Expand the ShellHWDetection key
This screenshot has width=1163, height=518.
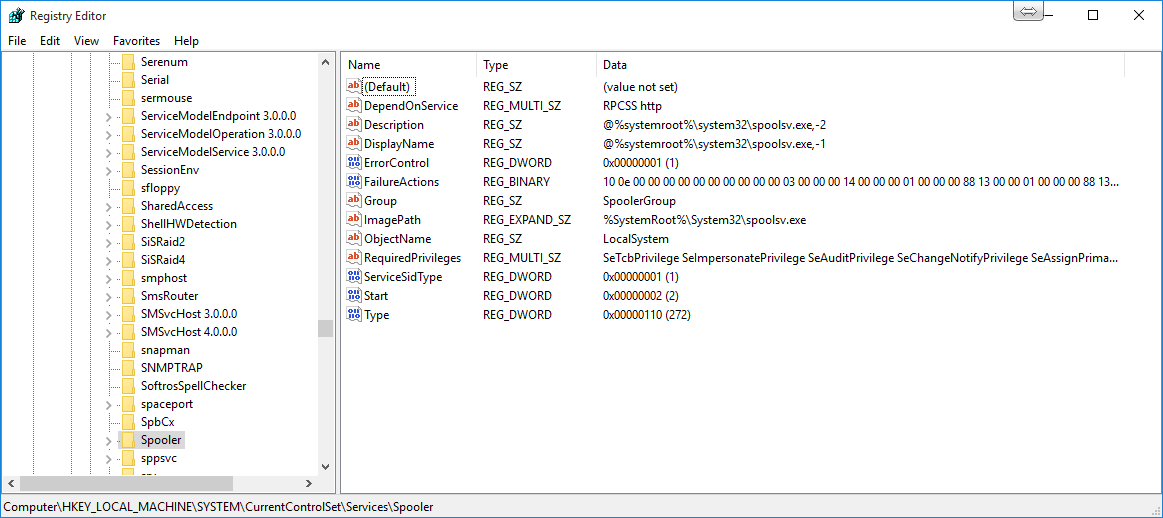(109, 224)
